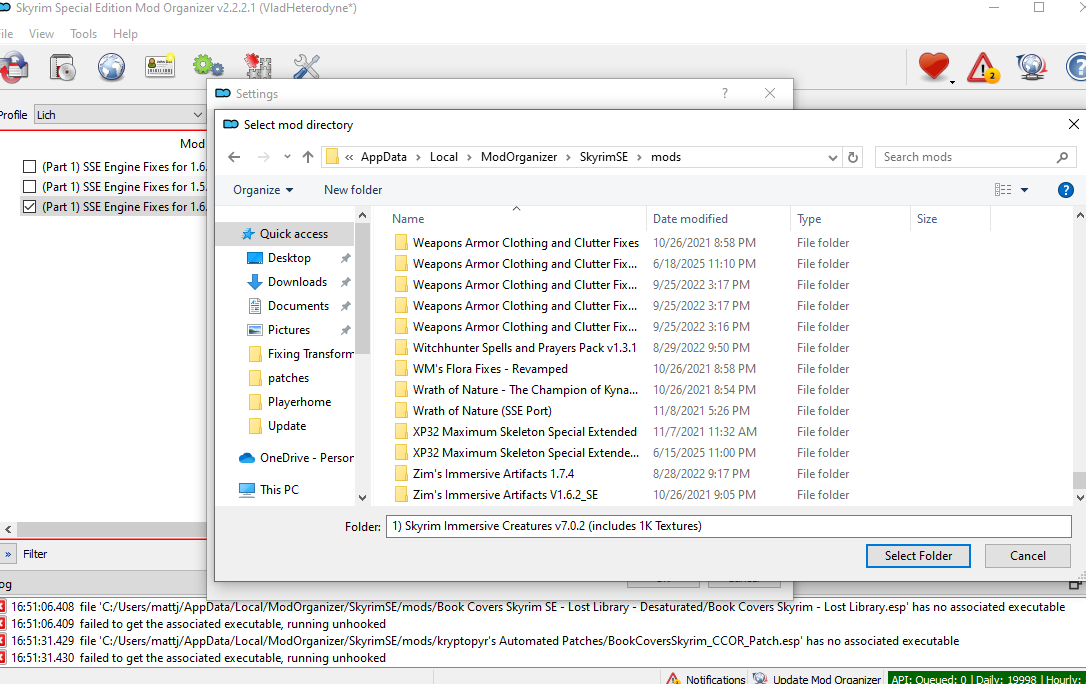Image resolution: width=1086 pixels, height=684 pixels.
Task: Click the Install Mod from archive icon
Action: (x=62, y=67)
